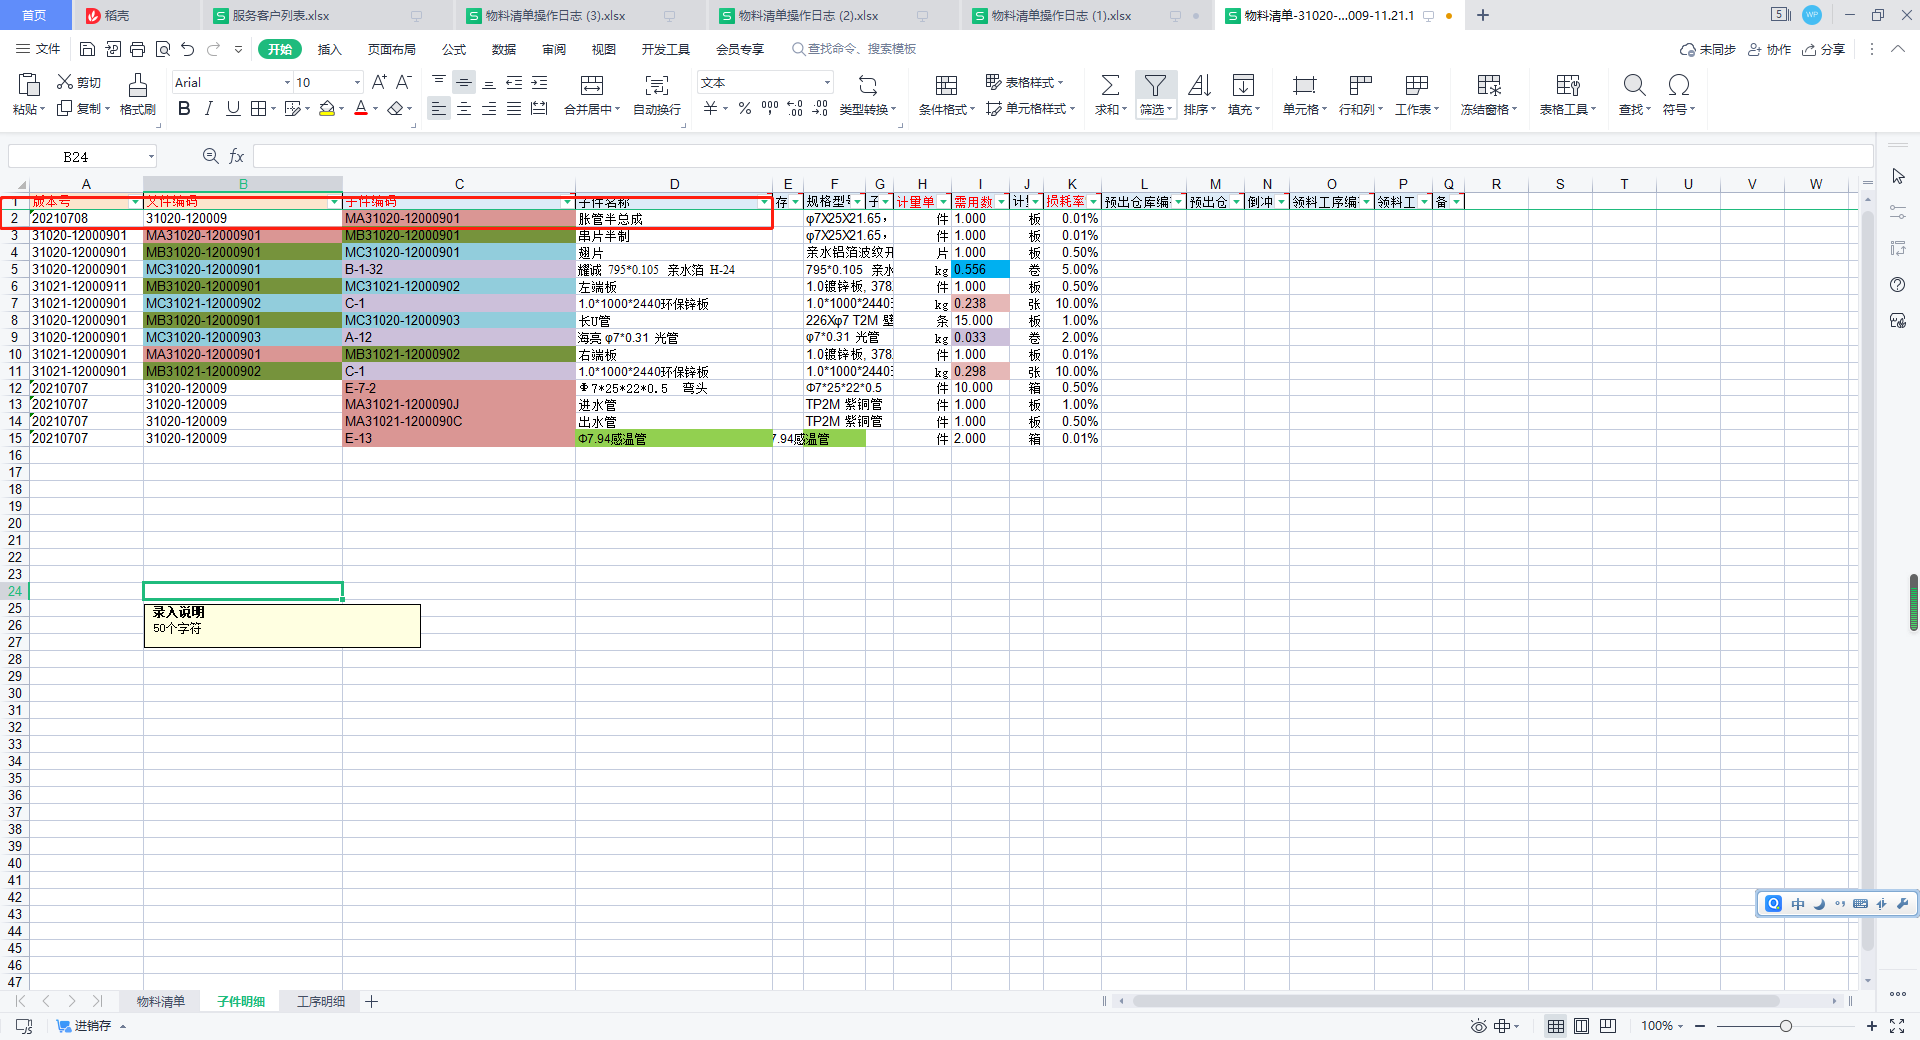1920x1040 pixels.
Task: Toggle right text alignment
Action: (x=489, y=108)
